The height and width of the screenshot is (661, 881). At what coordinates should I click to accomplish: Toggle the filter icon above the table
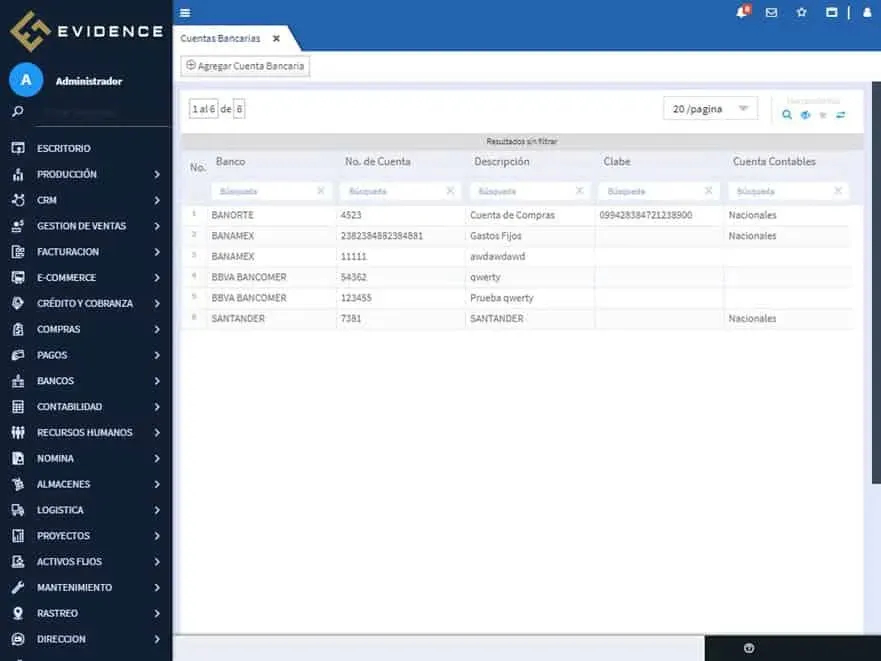[x=822, y=114]
